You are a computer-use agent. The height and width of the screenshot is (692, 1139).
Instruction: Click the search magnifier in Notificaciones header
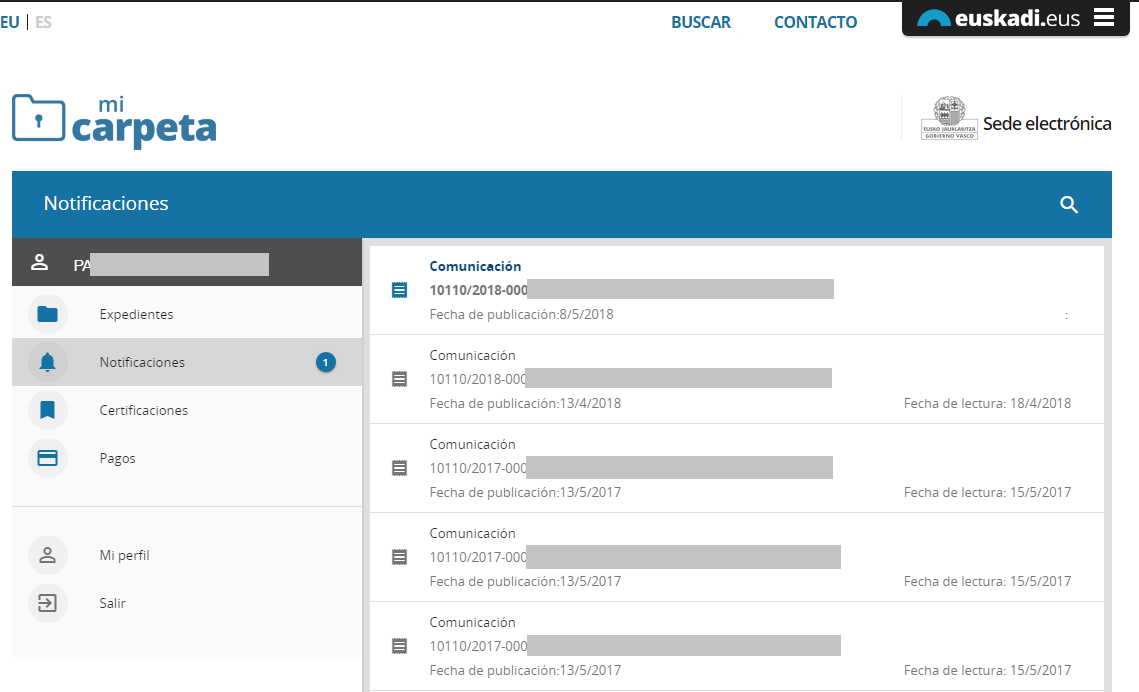[x=1069, y=205]
